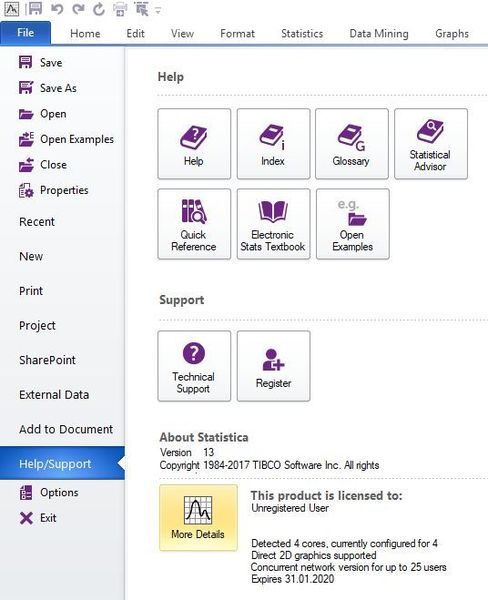Switch to the View ribbon tab
Viewport: 488px width, 600px height.
(x=182, y=34)
